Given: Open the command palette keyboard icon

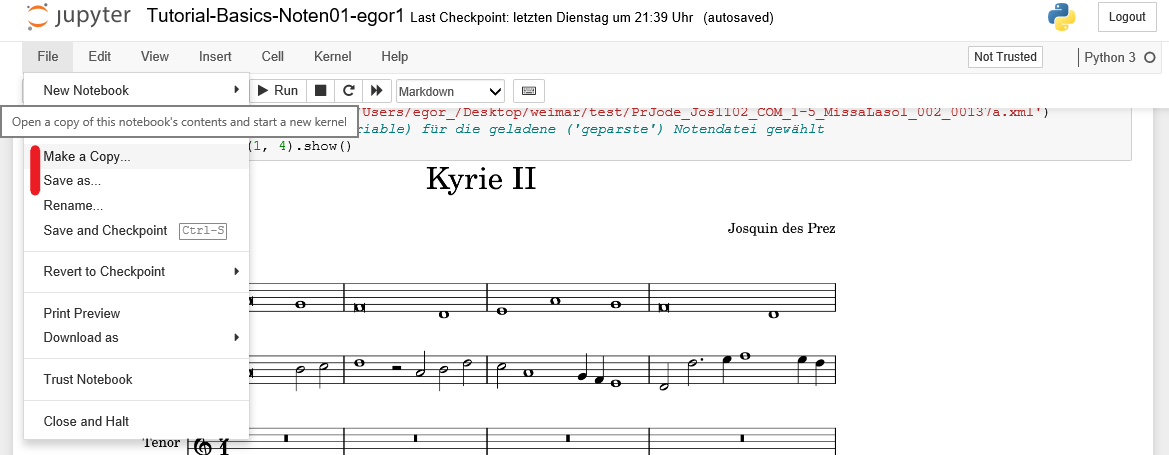Looking at the screenshot, I should 528,91.
